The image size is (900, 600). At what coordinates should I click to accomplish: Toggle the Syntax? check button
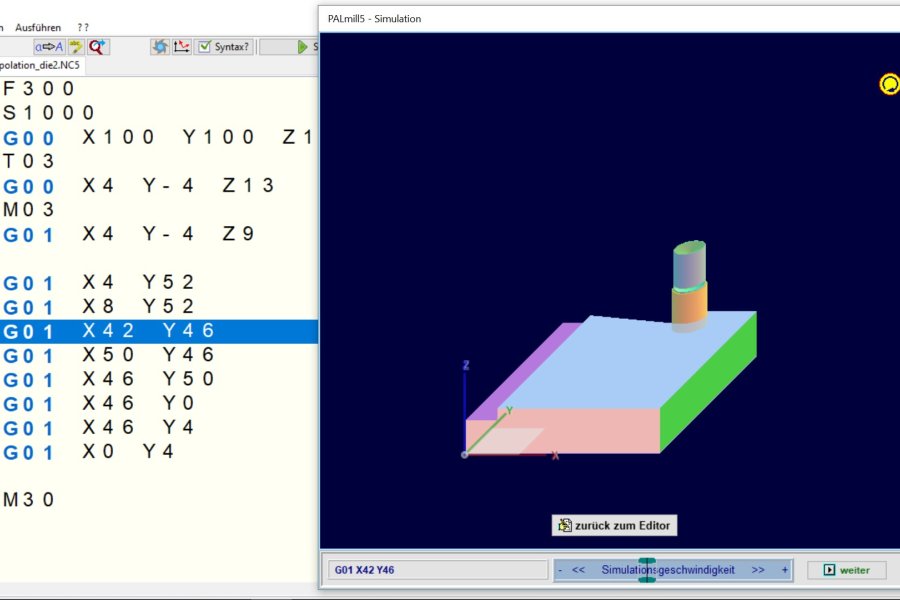point(224,46)
